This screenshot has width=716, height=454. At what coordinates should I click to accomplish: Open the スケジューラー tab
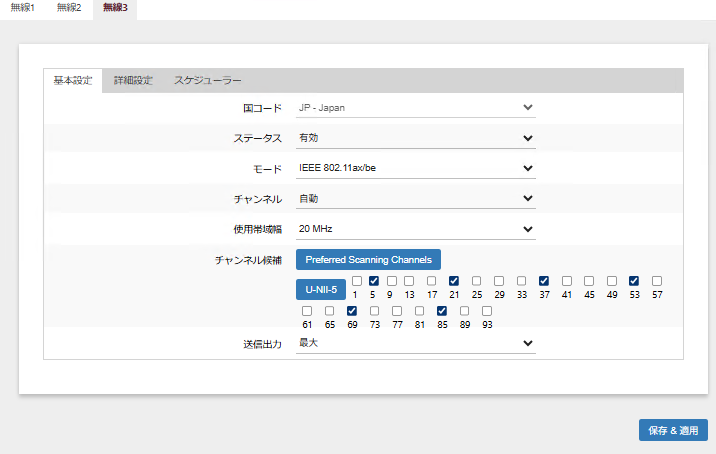click(207, 80)
